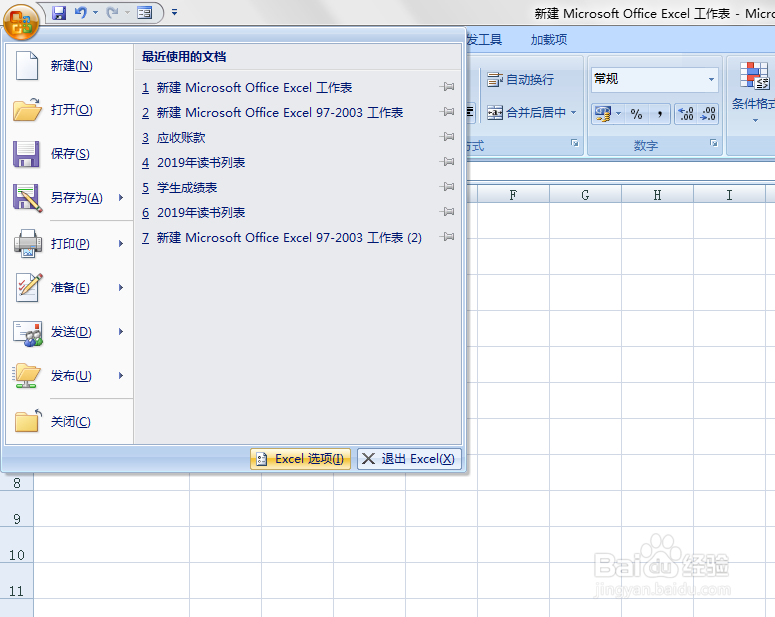This screenshot has height=617, width=775.
Task: Open the 合并后居中 dropdown arrow
Action: coord(574,113)
